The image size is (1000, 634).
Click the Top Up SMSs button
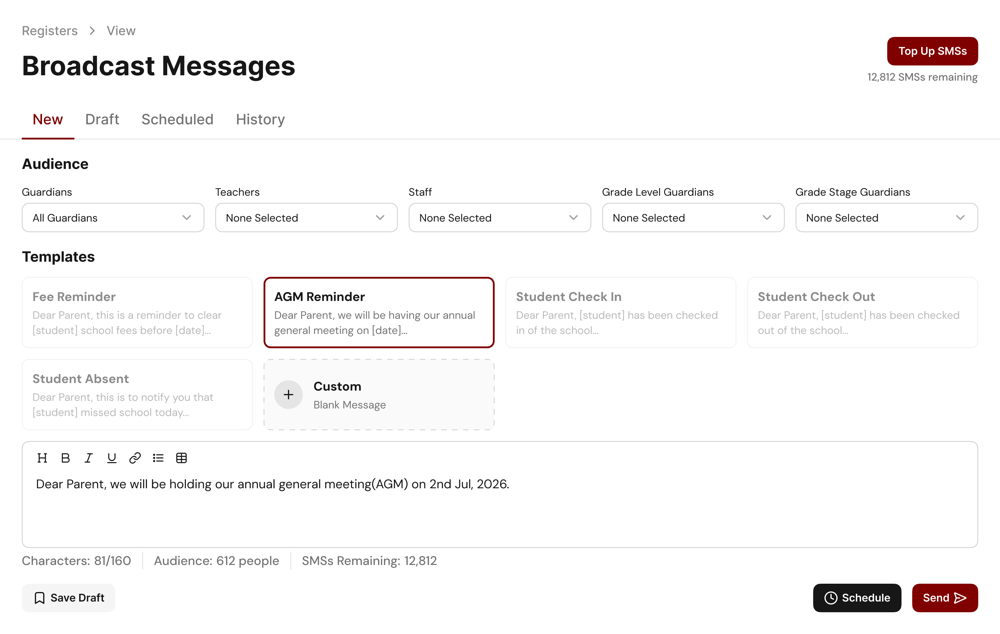click(932, 51)
